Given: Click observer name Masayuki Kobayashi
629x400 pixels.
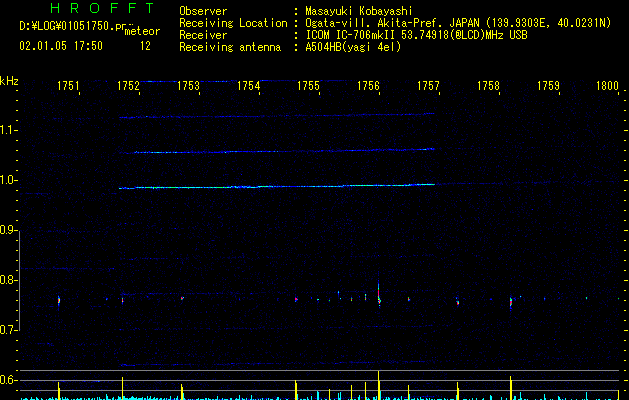Looking at the screenshot, I should click(x=359, y=11).
